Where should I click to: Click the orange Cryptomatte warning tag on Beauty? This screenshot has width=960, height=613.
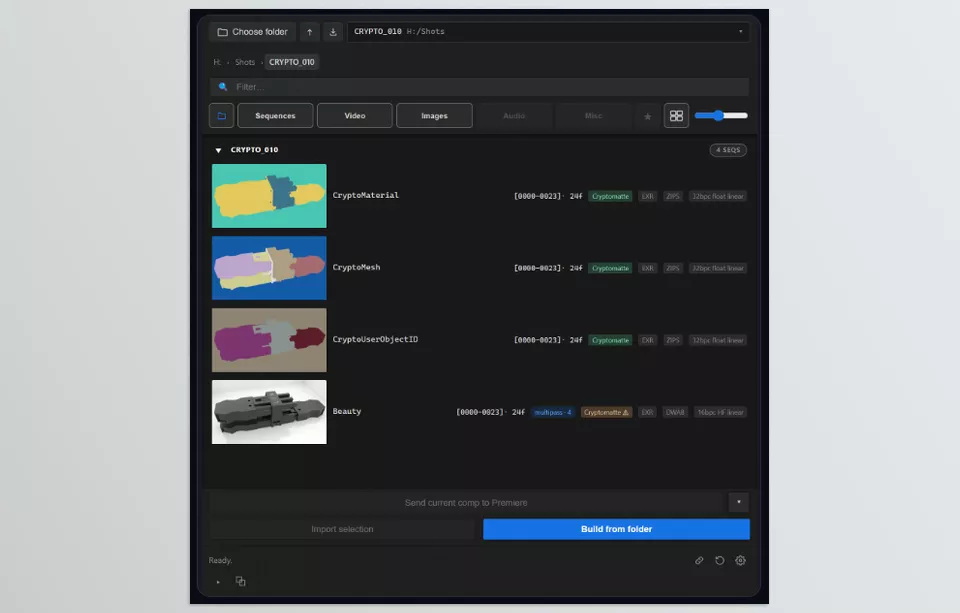pos(606,412)
